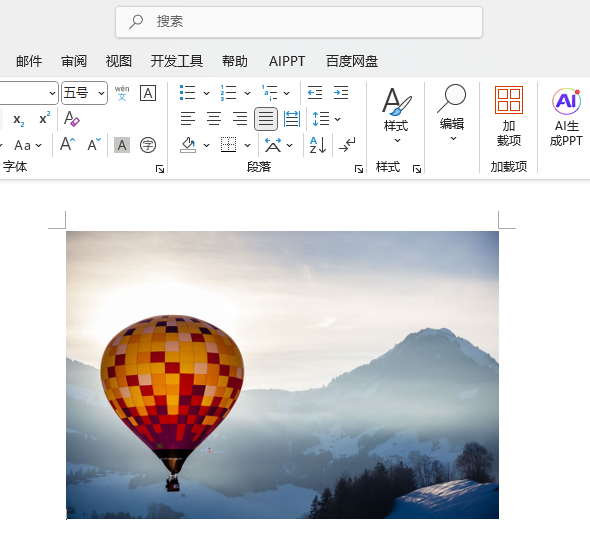This screenshot has width=590, height=555.
Task: Open the 审阅 ribbon tab
Action: 74,61
